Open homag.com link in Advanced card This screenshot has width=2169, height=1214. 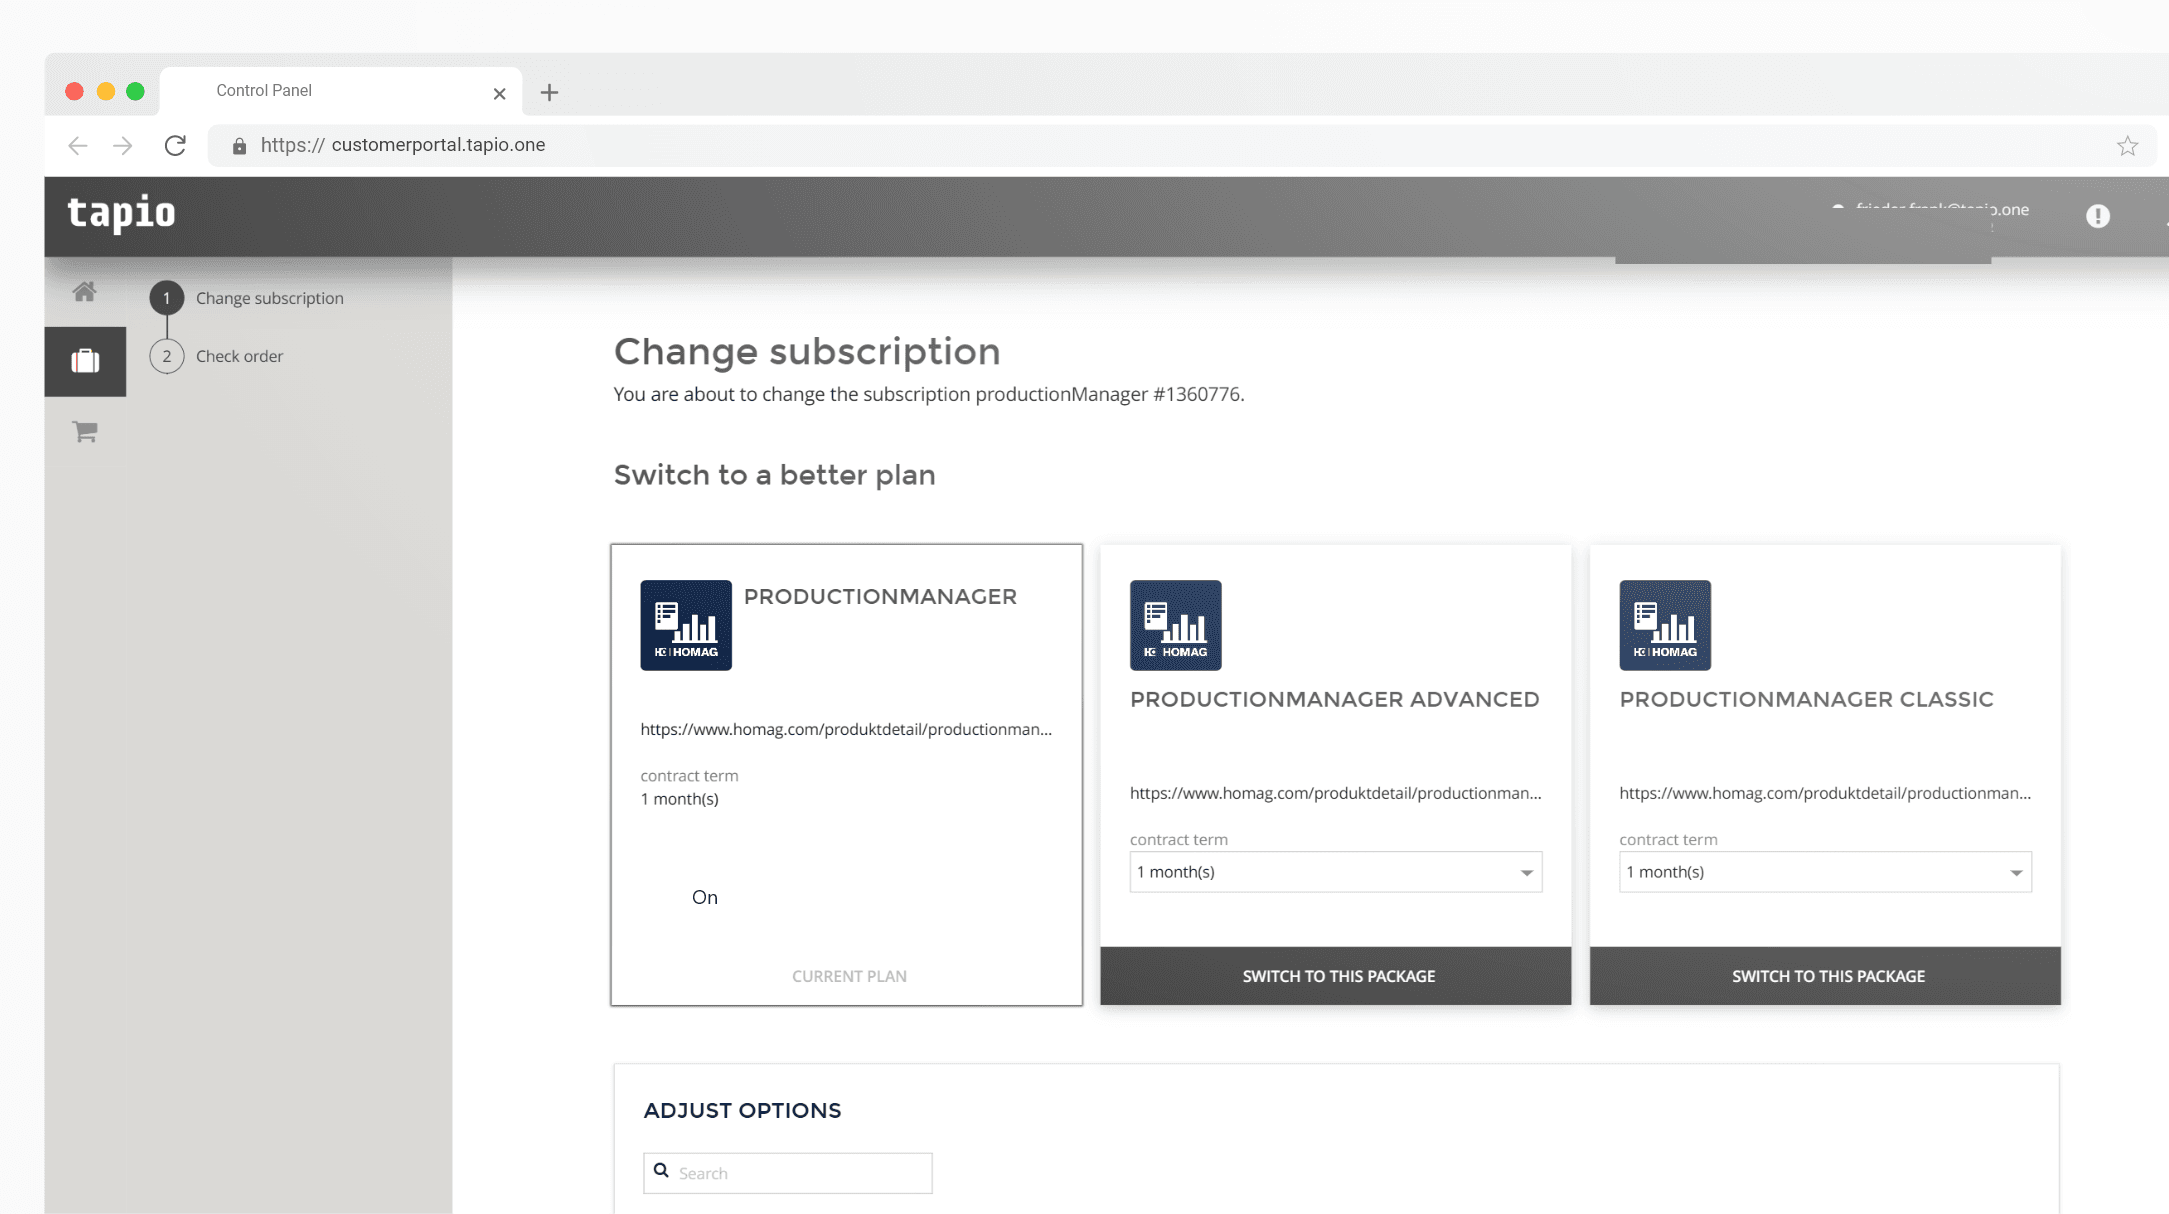point(1336,793)
